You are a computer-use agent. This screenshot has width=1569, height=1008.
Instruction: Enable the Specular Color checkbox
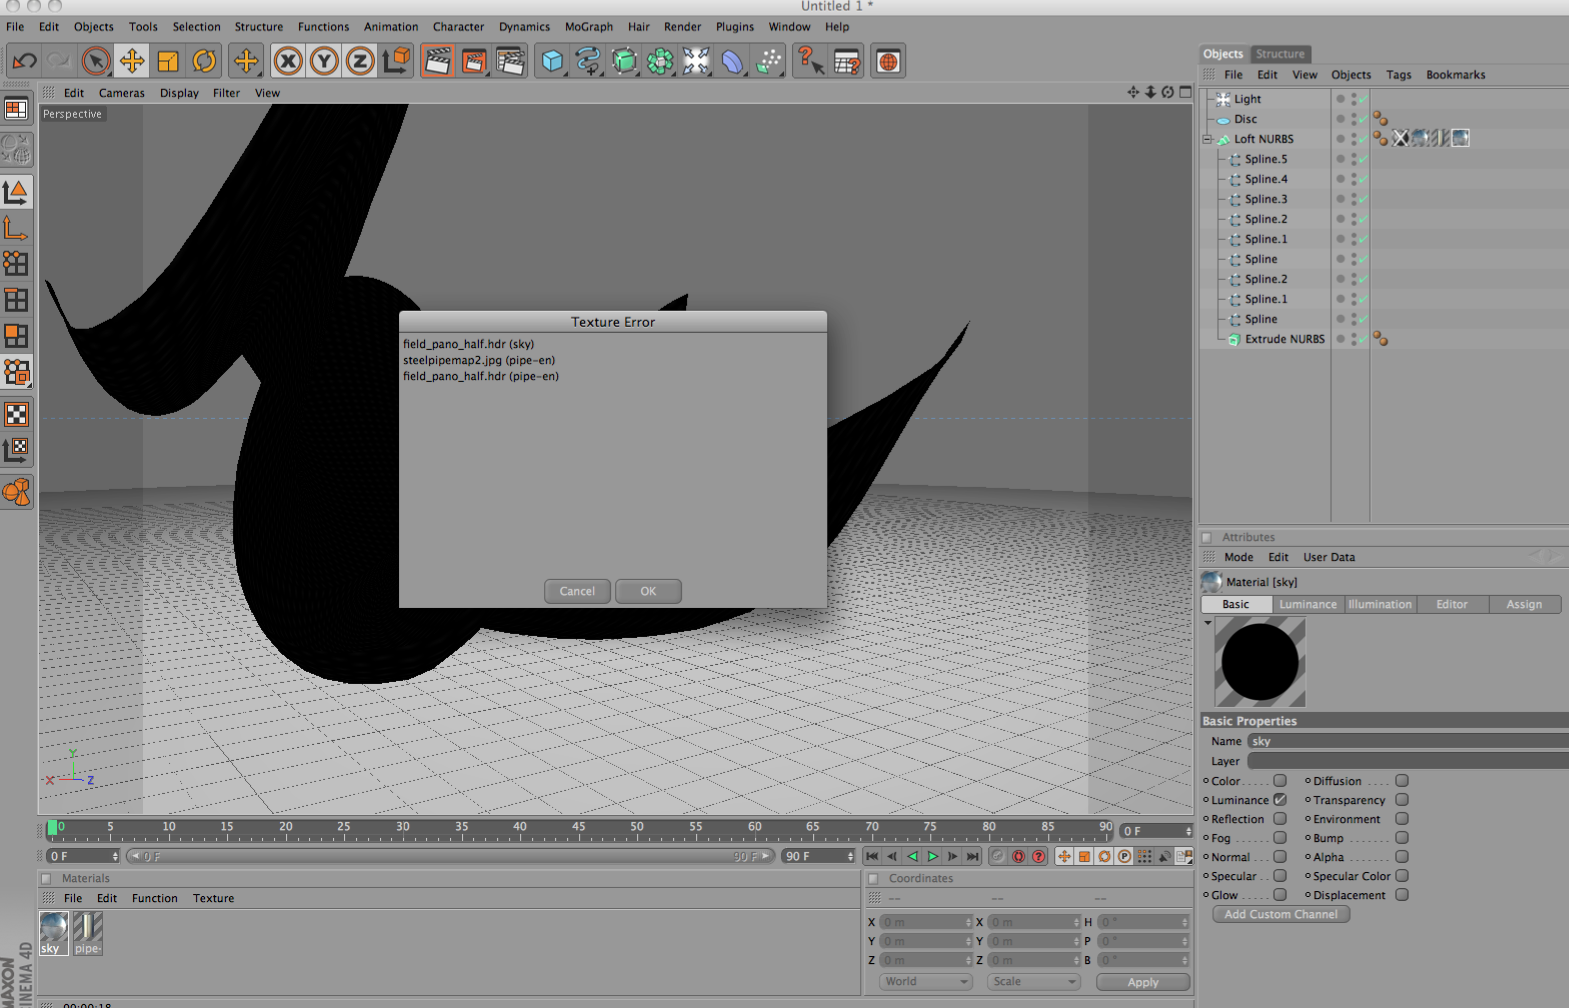(1402, 876)
